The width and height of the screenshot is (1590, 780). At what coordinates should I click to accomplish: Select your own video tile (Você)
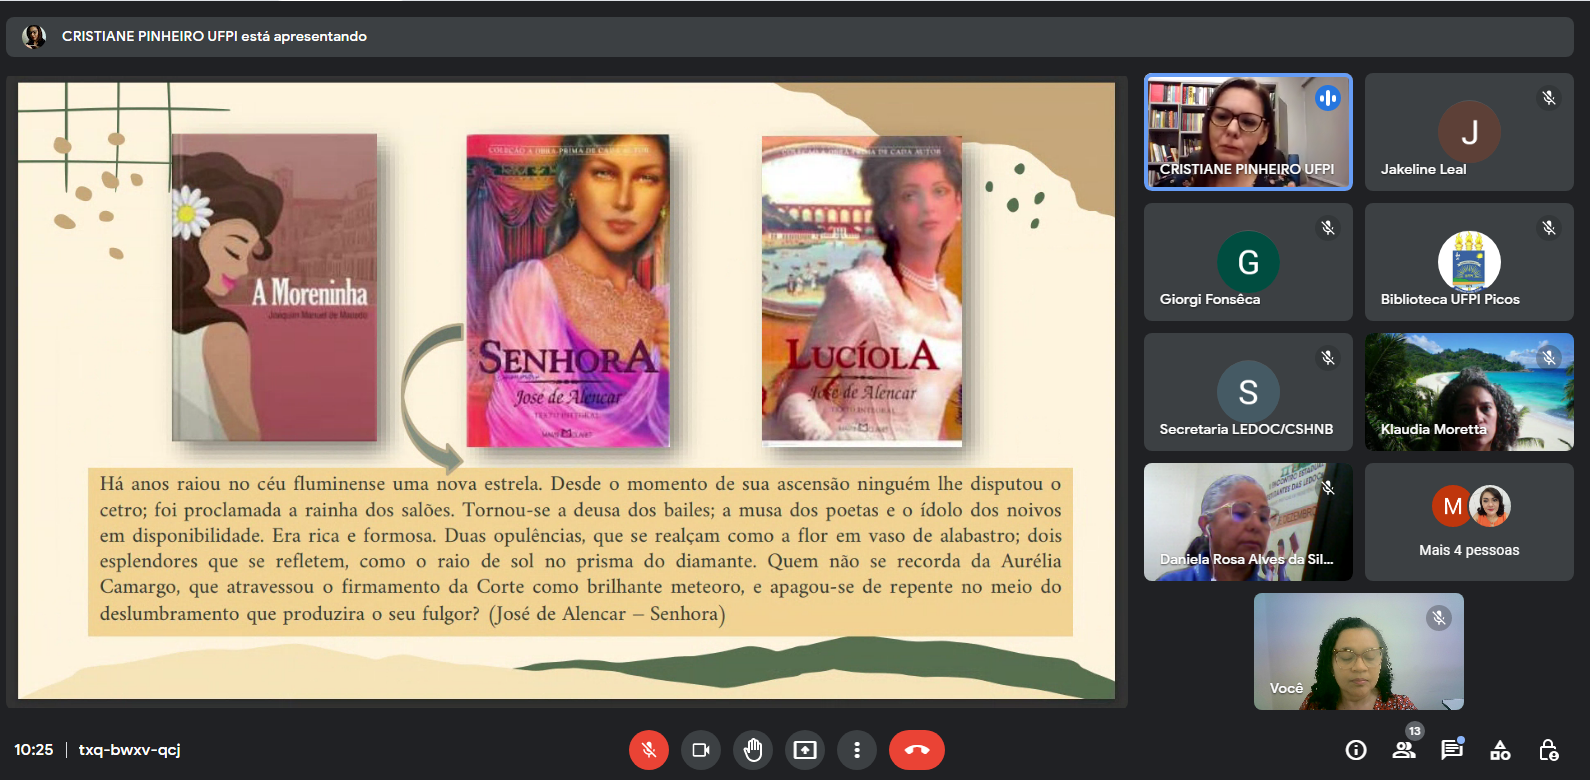coord(1359,652)
